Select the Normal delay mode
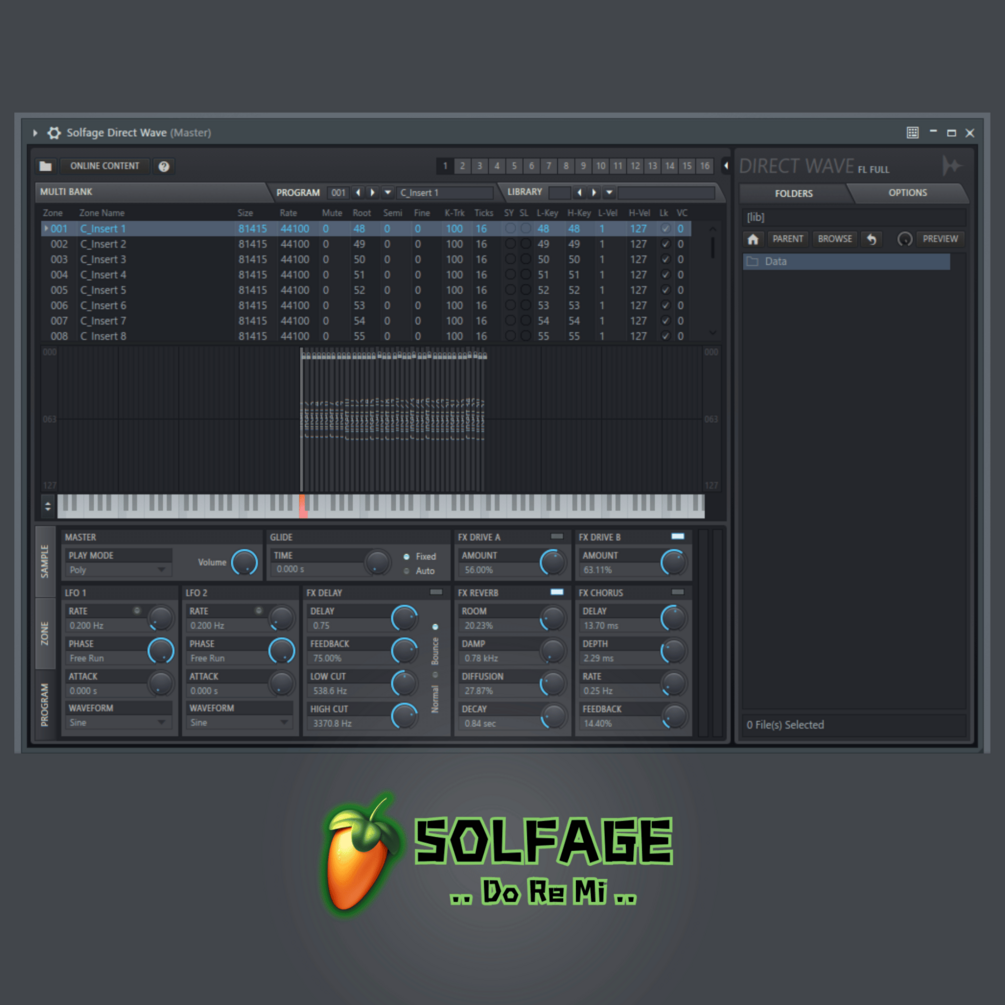1005x1005 pixels. point(435,694)
